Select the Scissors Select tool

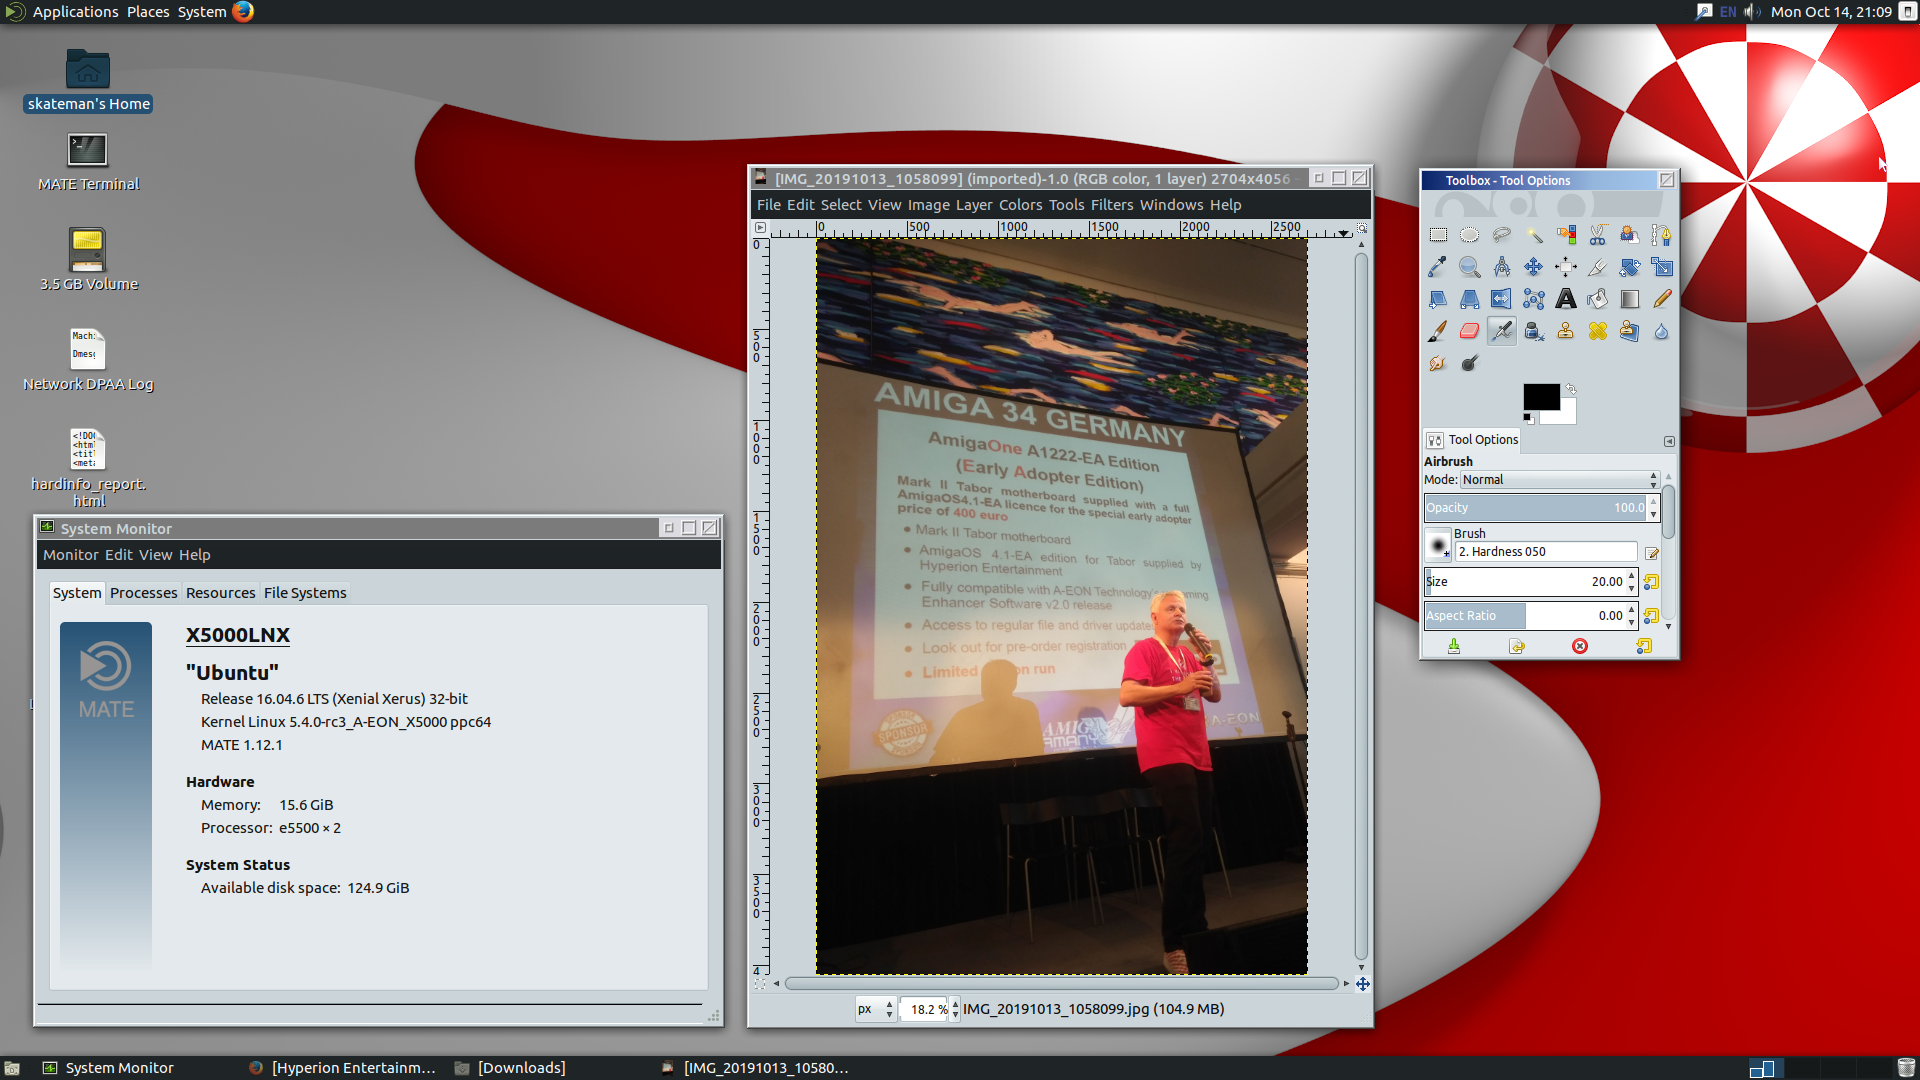pos(1598,235)
